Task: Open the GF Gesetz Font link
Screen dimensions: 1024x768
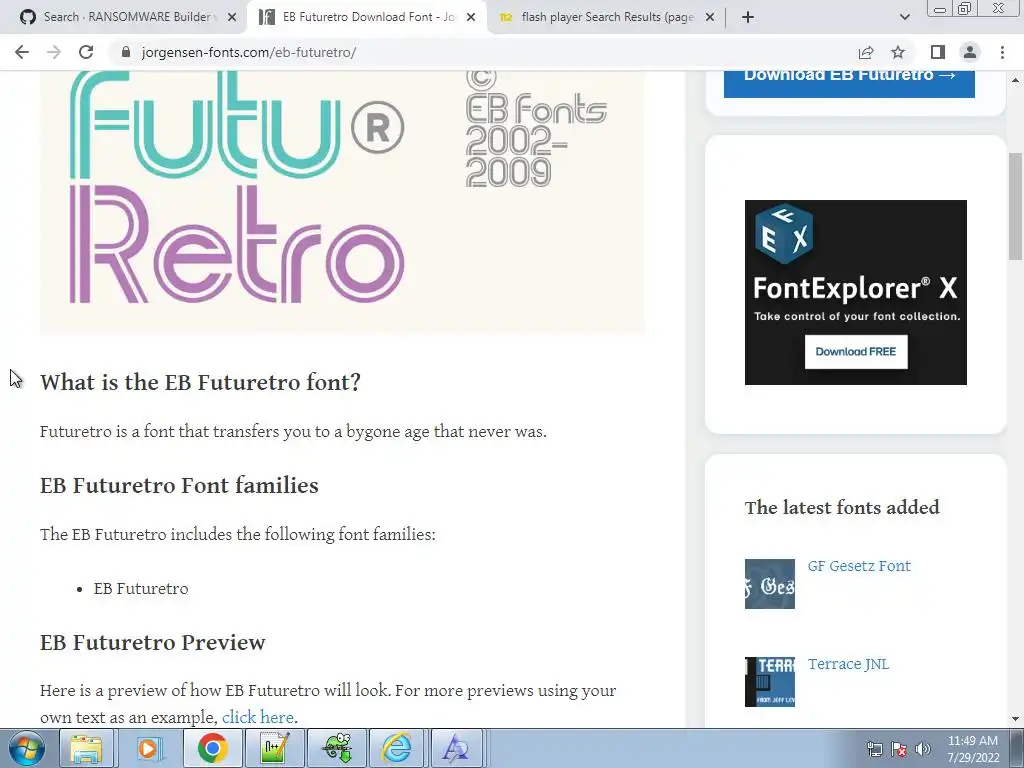Action: click(x=859, y=566)
